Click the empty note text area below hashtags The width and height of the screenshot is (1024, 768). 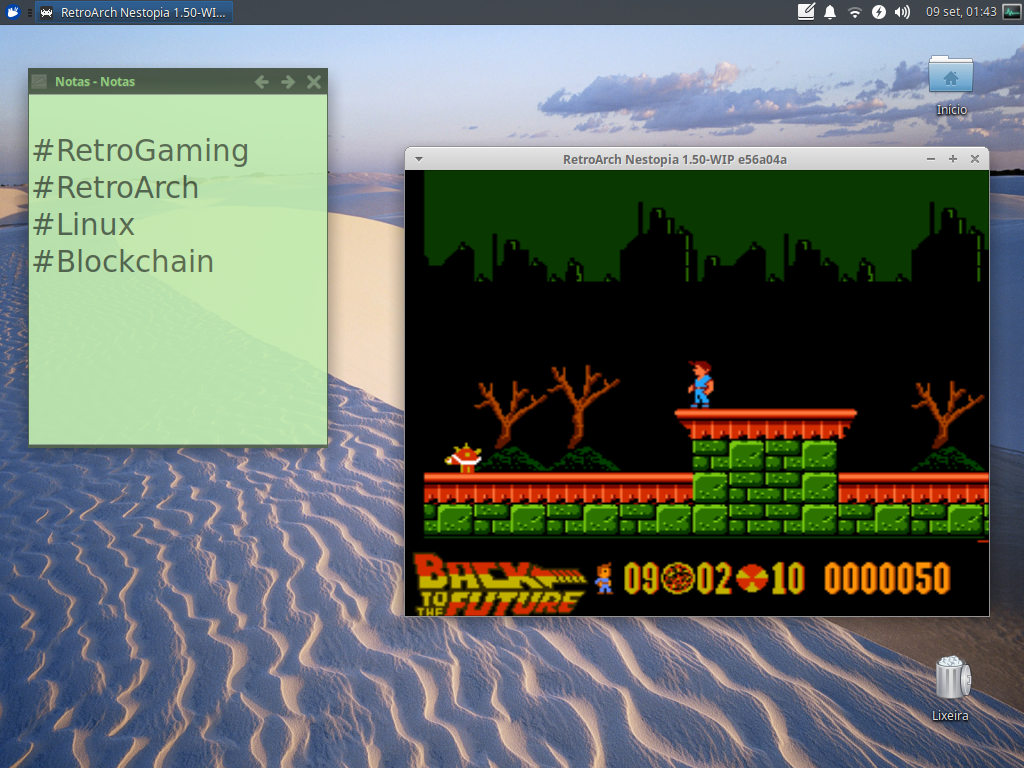click(178, 359)
